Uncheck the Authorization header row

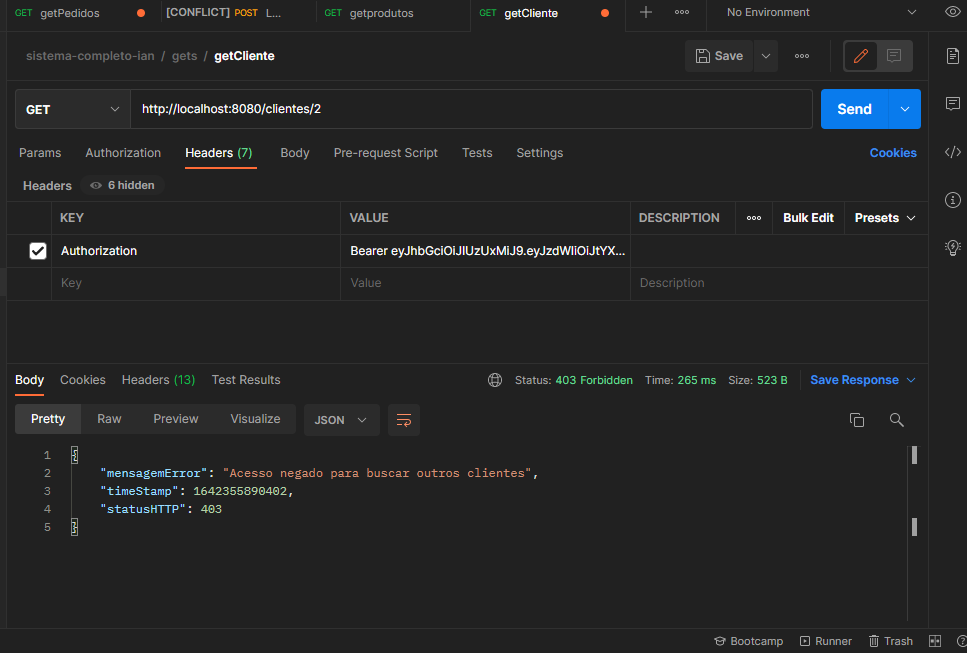tap(38, 250)
